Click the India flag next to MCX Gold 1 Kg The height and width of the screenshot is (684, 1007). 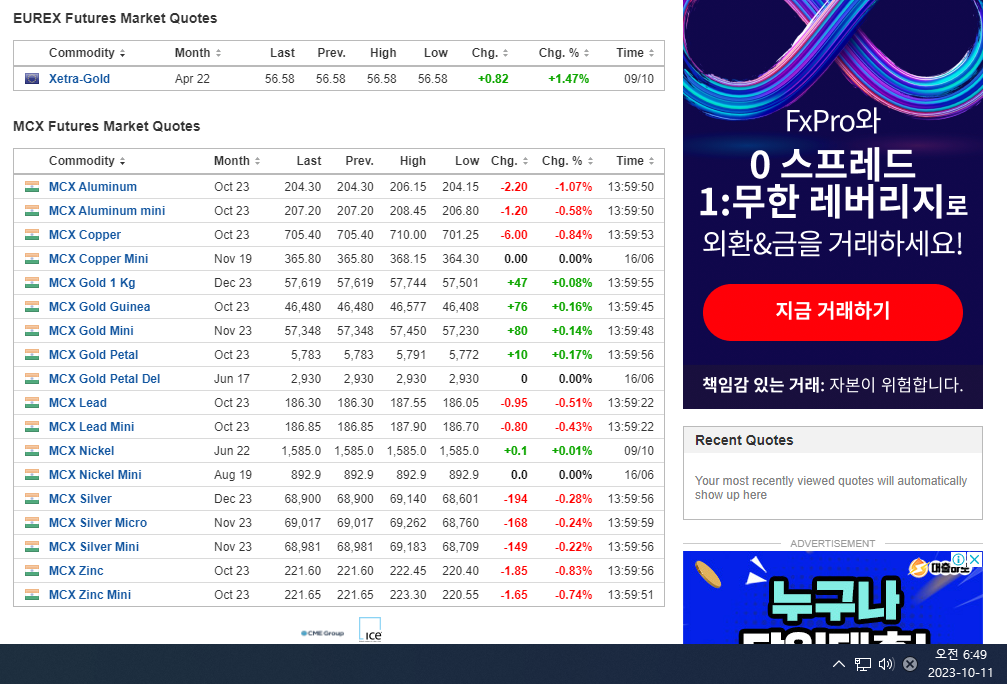tap(31, 283)
